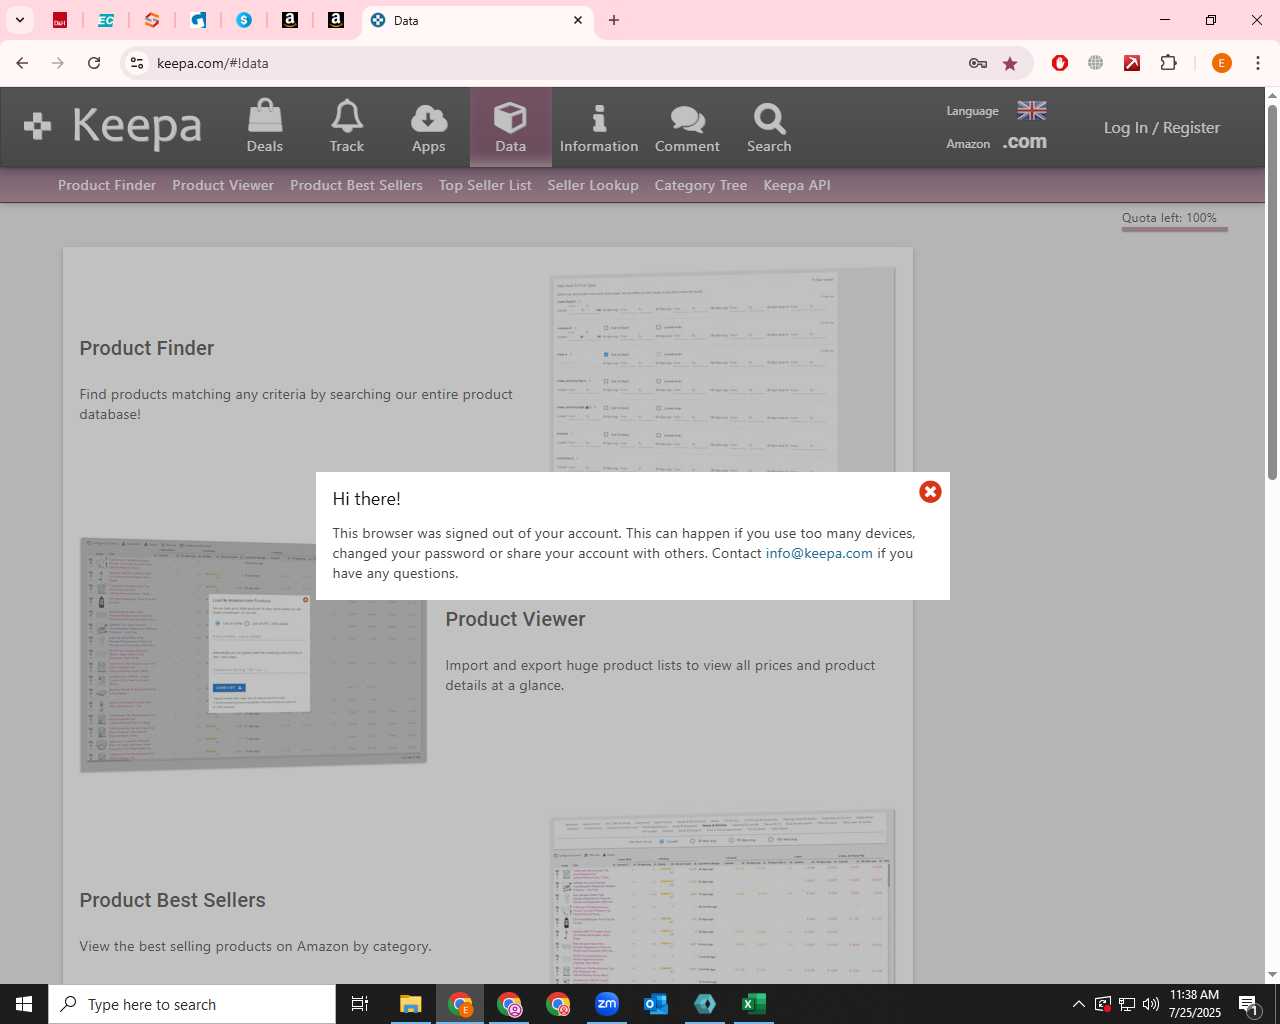Open the Information section
This screenshot has height=1024, width=1280.
(599, 127)
